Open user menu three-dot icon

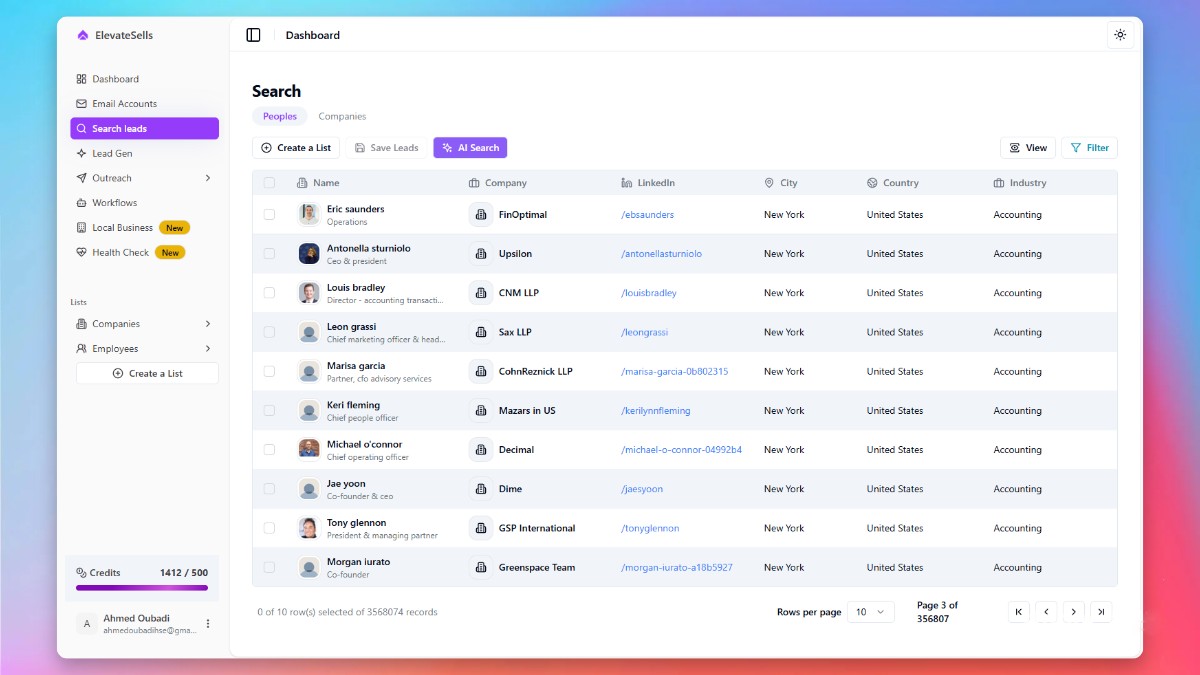point(208,624)
